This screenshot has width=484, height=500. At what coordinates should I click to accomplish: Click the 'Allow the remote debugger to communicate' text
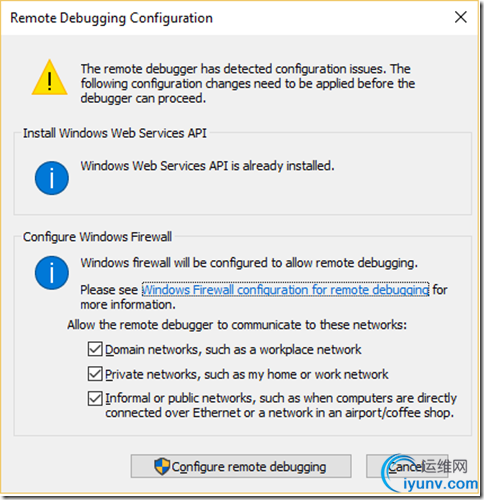pyautogui.click(x=237, y=324)
